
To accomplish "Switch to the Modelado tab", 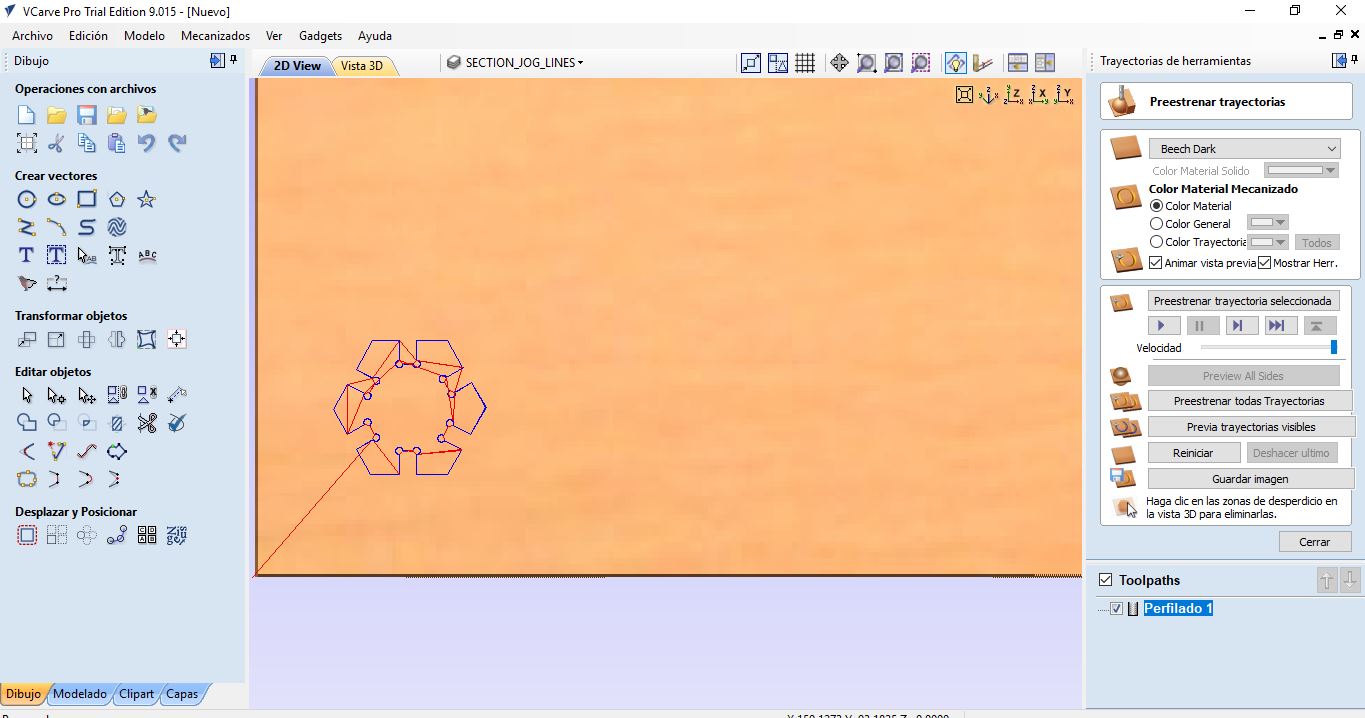I will point(79,693).
